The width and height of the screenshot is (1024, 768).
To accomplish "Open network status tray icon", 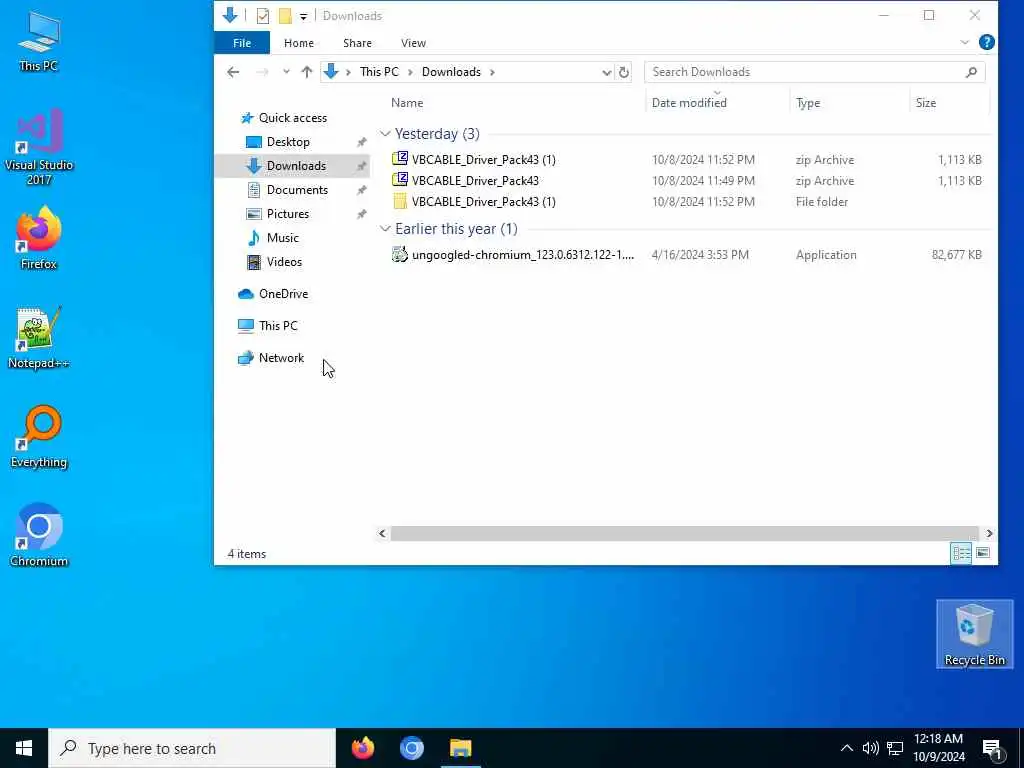I will (895, 748).
